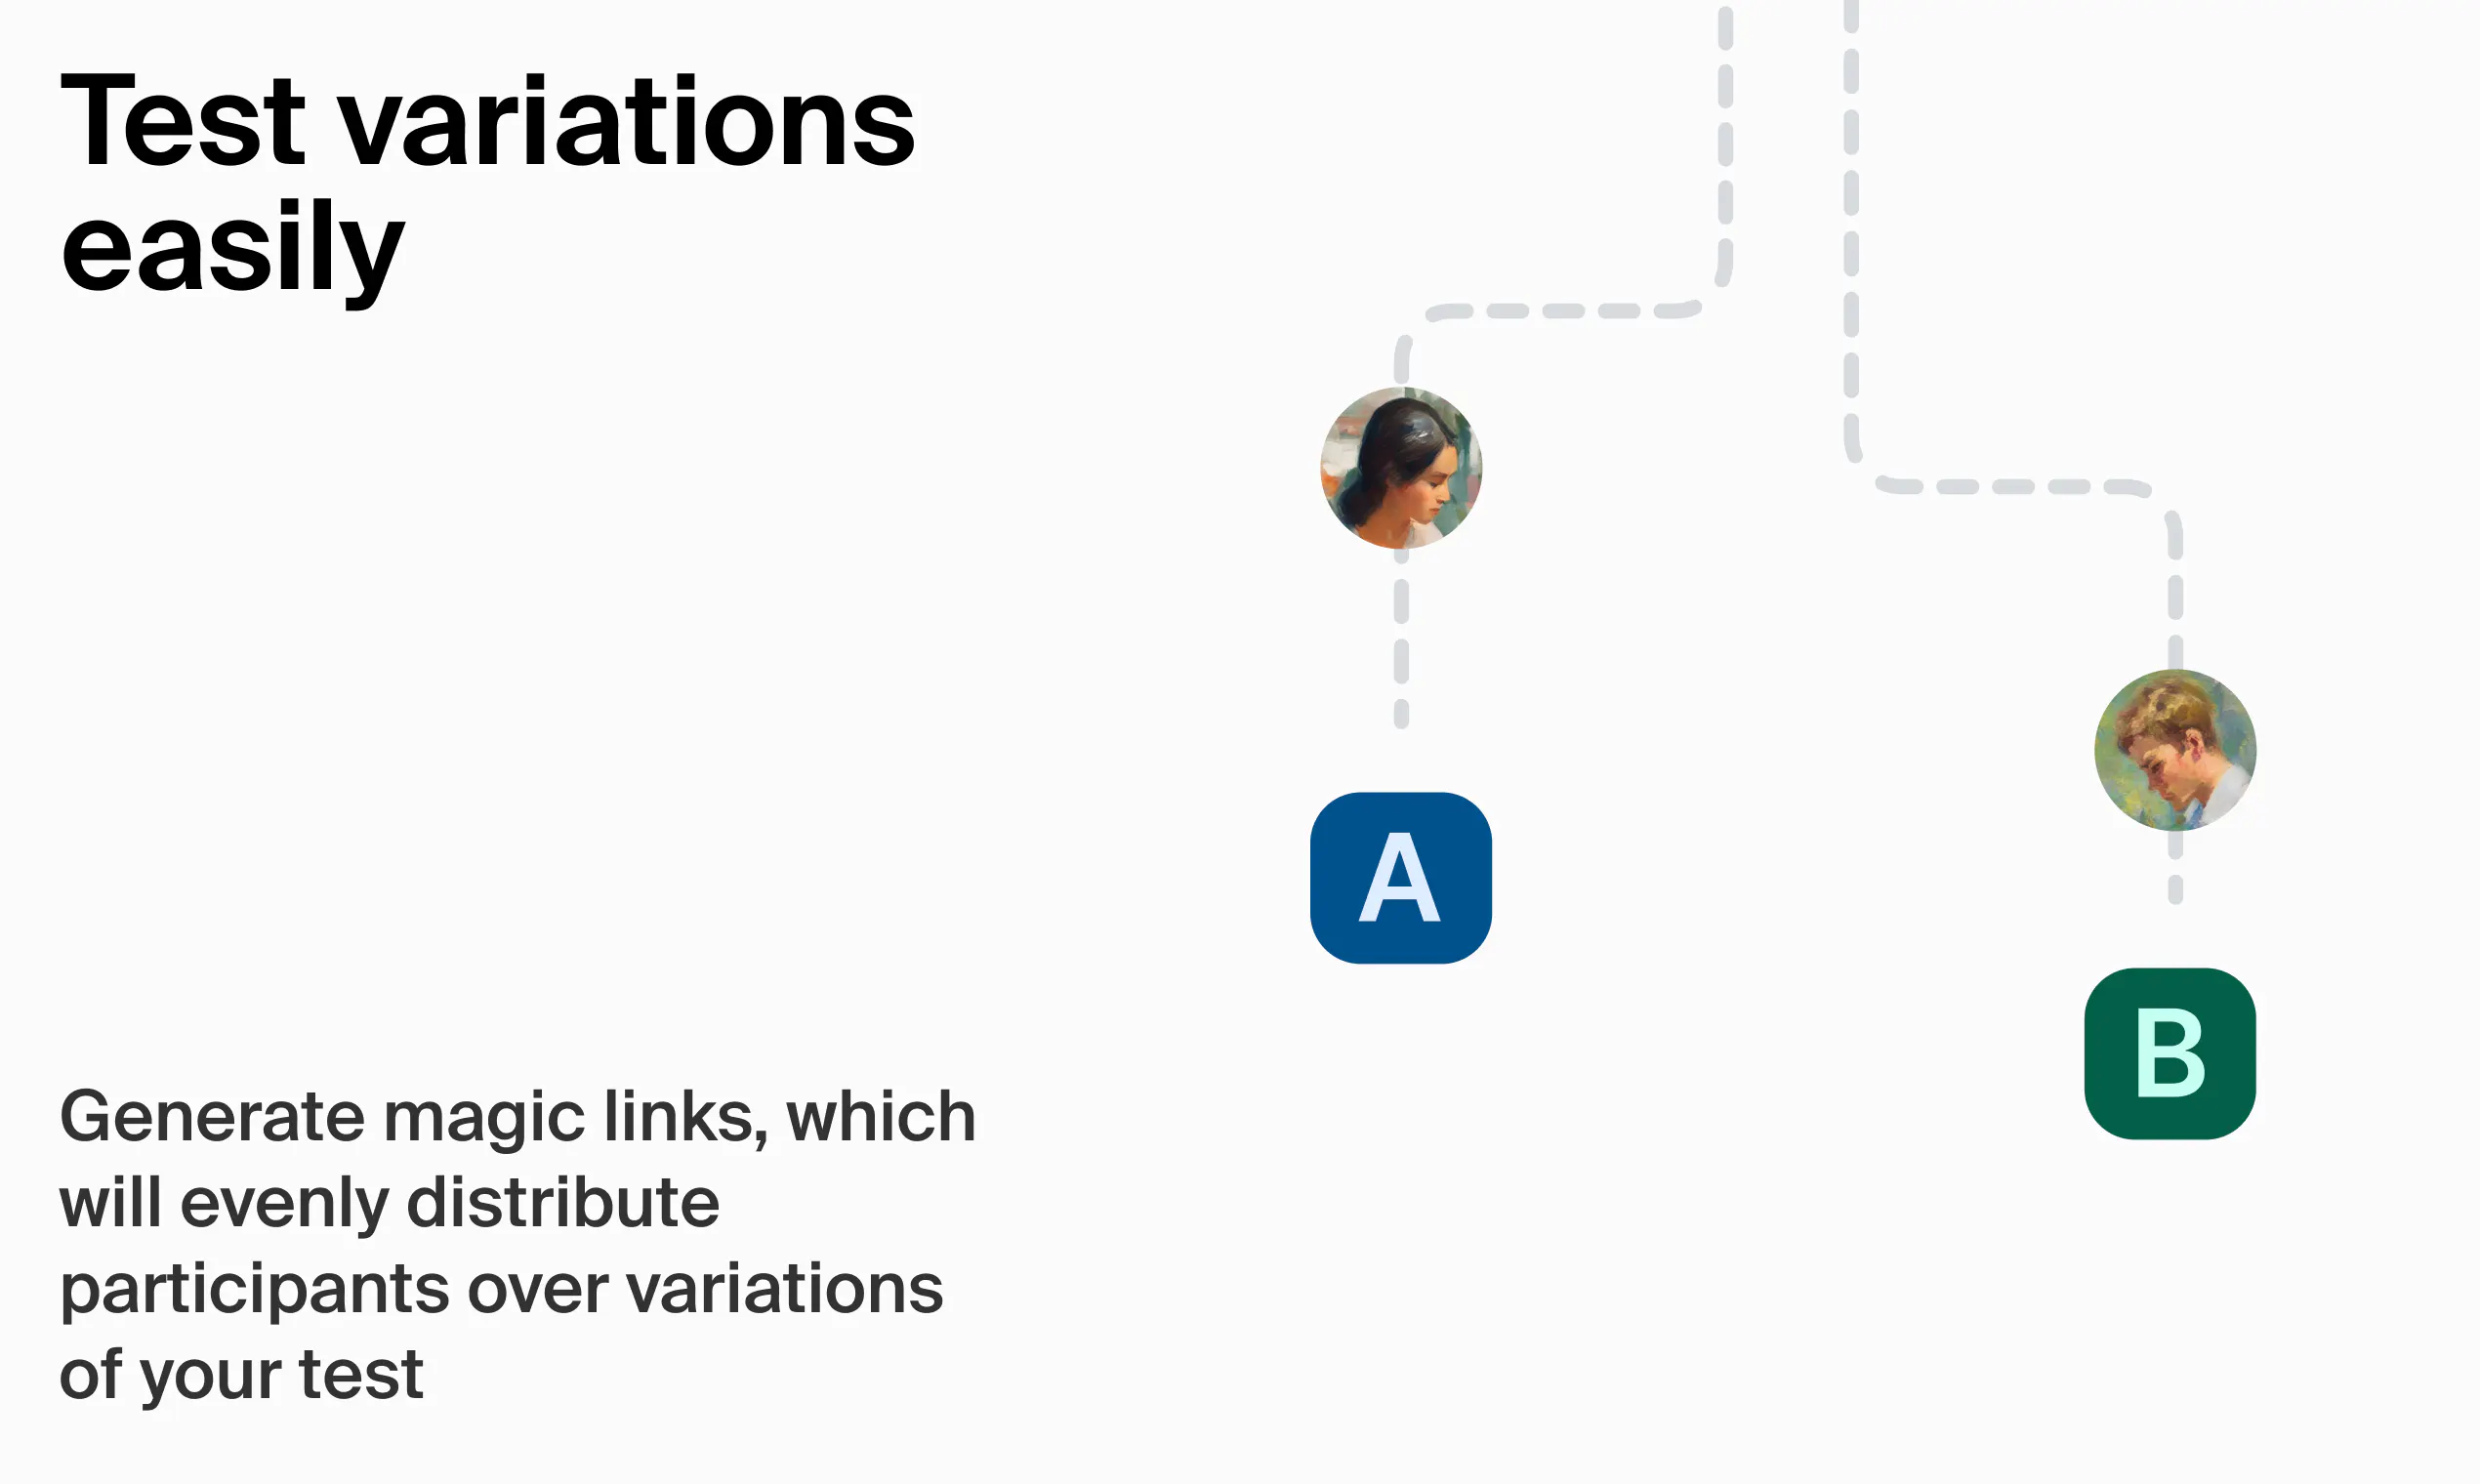The width and height of the screenshot is (2480, 1484).
Task: Click dashed line between man avatar and B
Action: click(x=2175, y=868)
